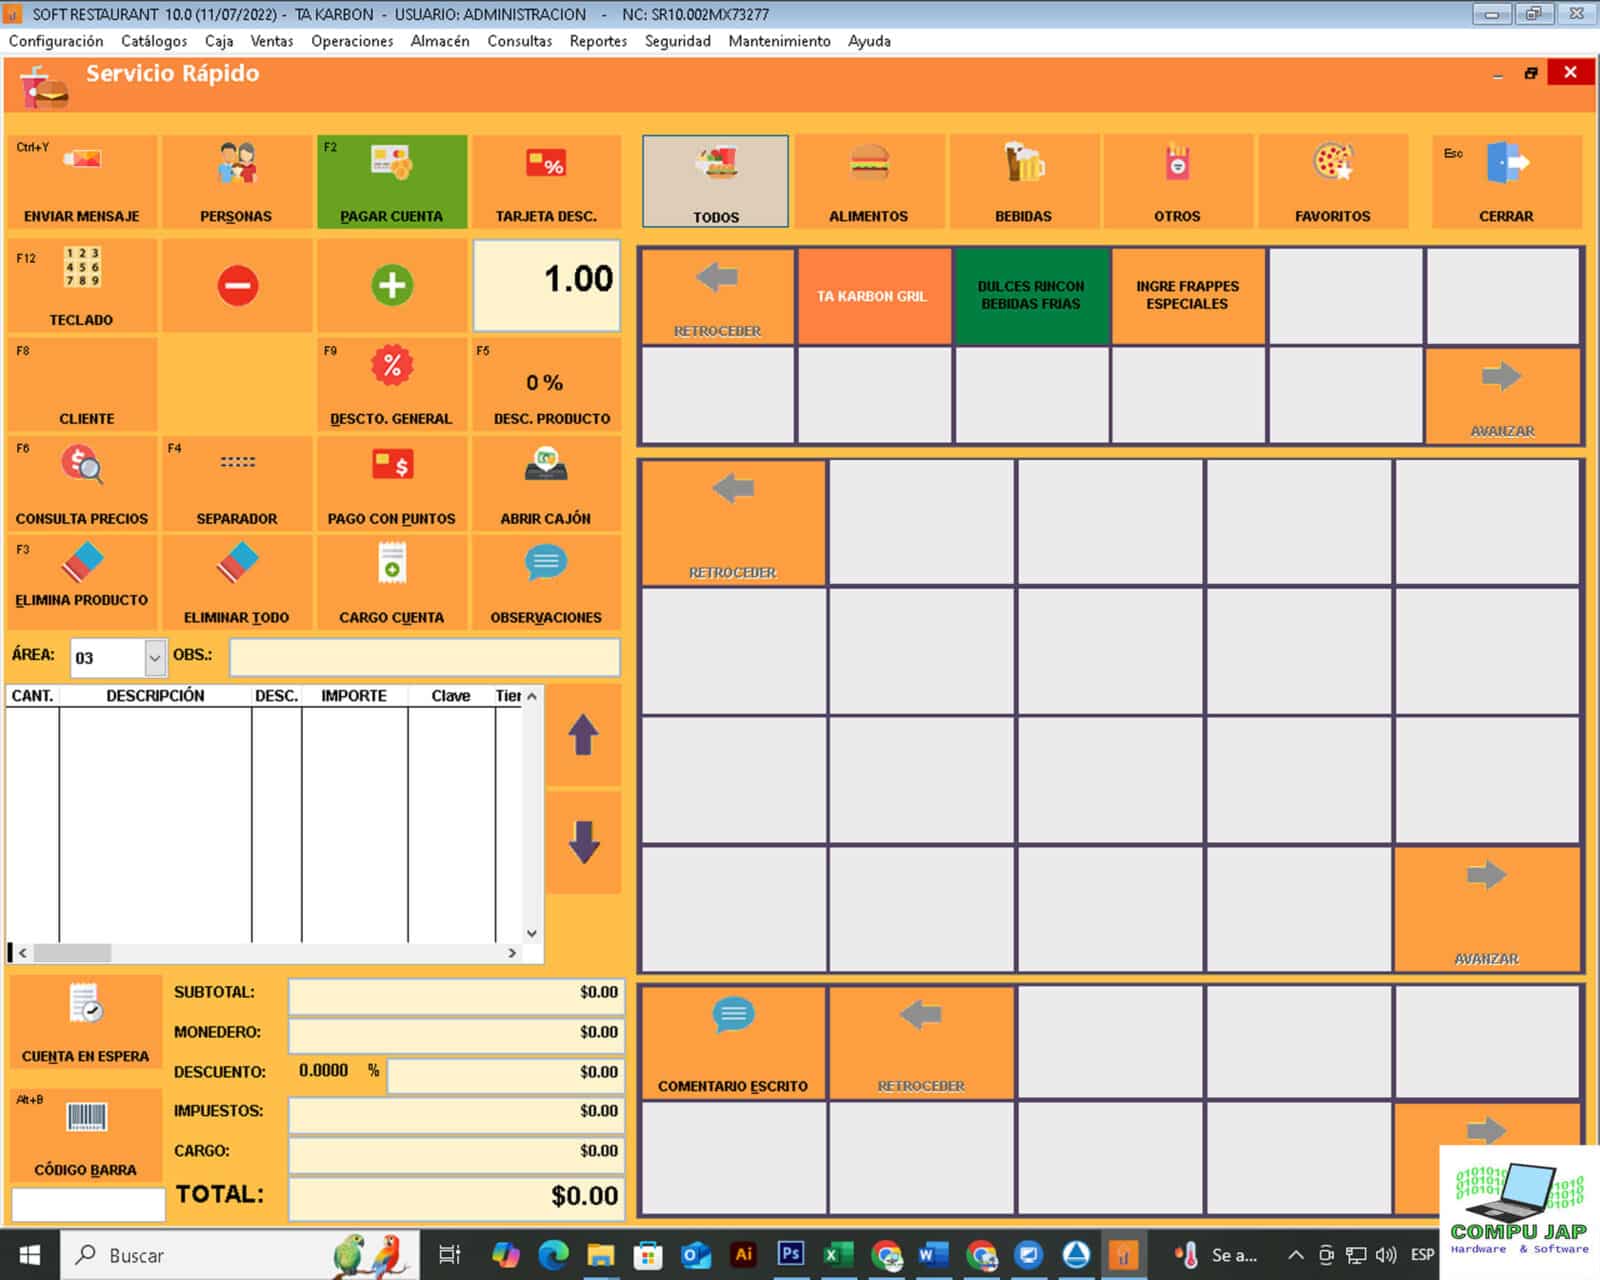This screenshot has height=1280, width=1600.
Task: Move order list down with blue arrow
Action: pos(584,842)
